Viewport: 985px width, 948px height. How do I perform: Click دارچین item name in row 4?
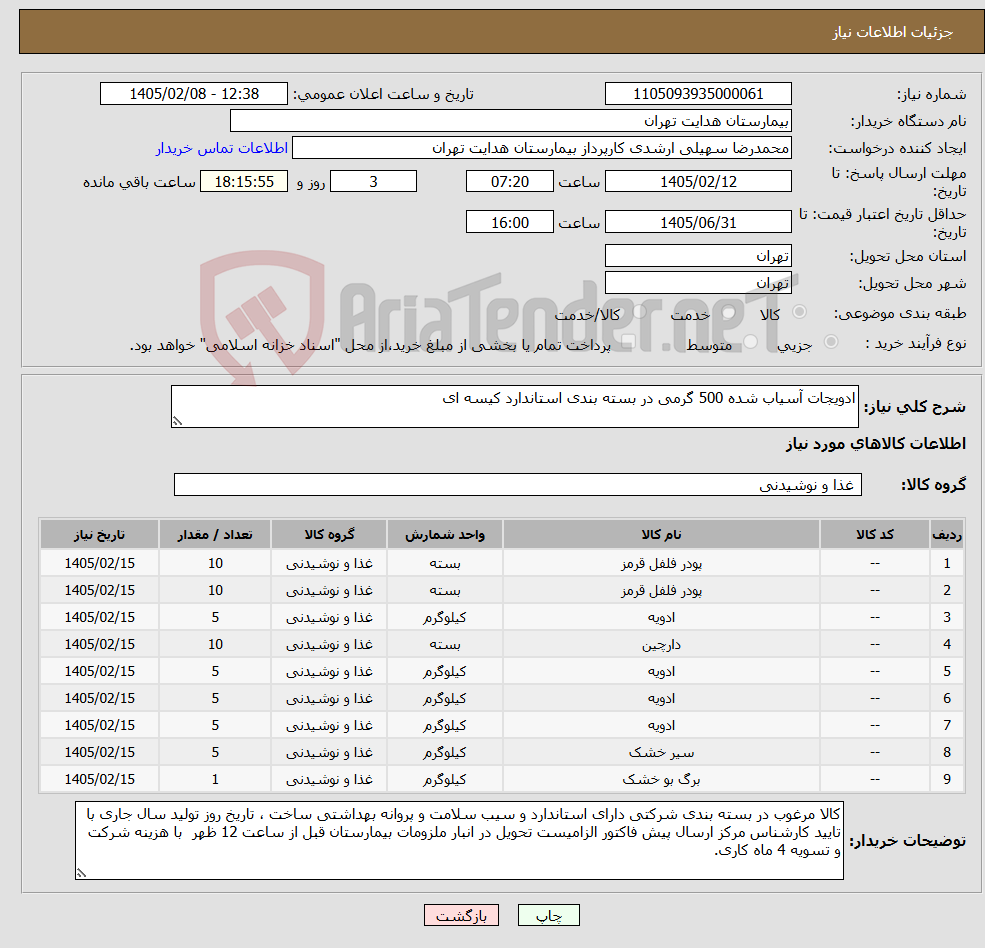[x=661, y=645]
